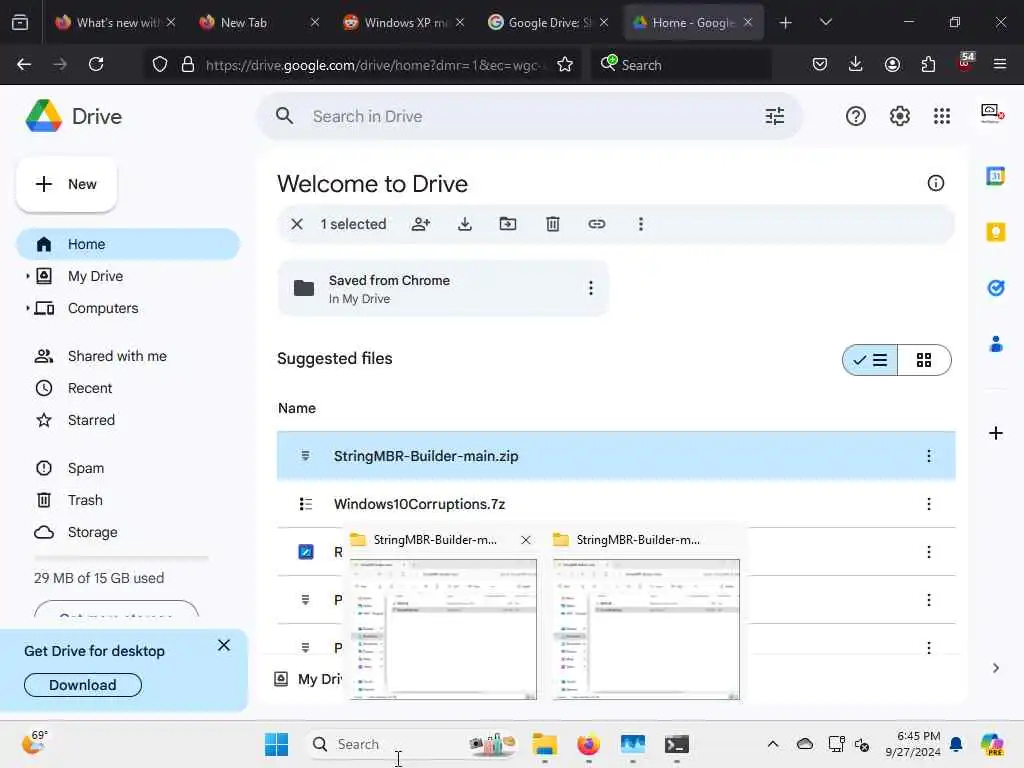The image size is (1024, 768).
Task: Open More actions menu in selection toolbar
Action: point(641,224)
